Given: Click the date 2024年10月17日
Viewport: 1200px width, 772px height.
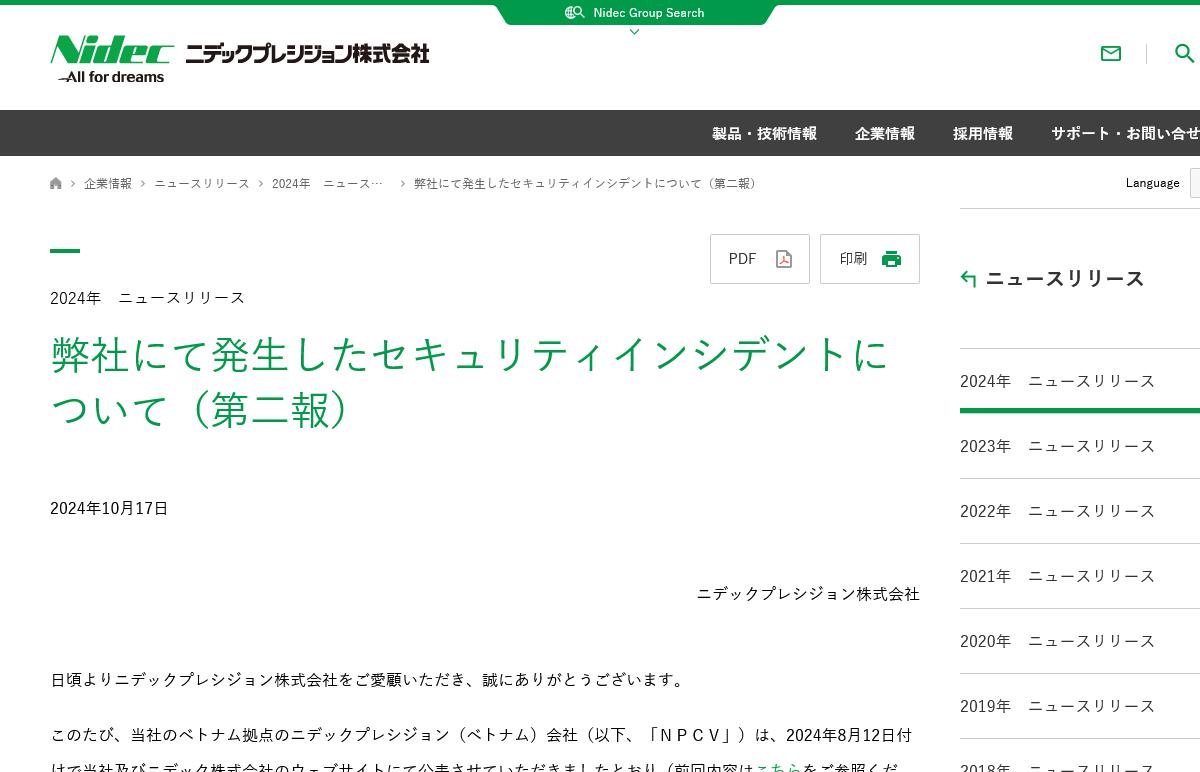Looking at the screenshot, I should tap(109, 509).
